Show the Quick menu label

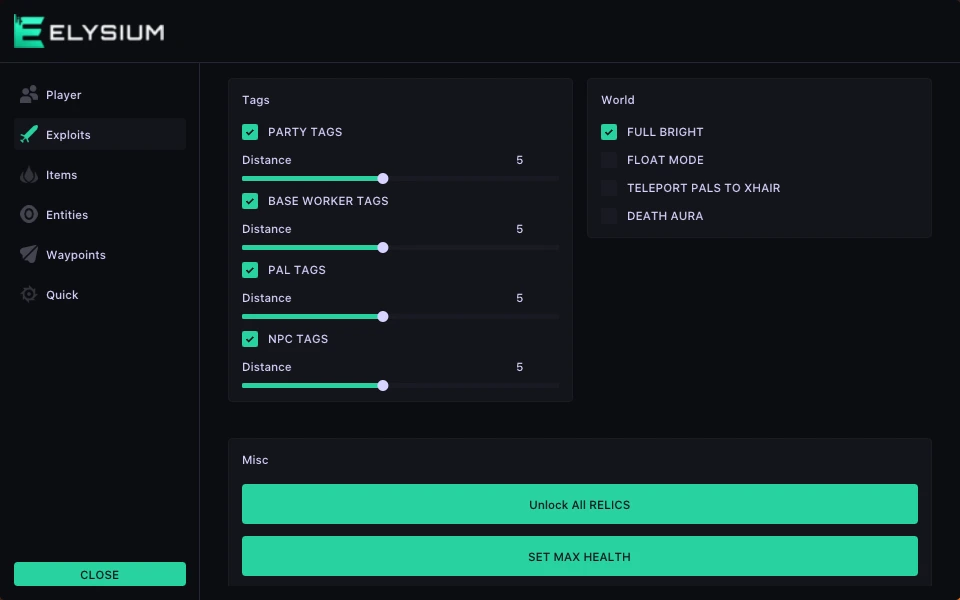pyautogui.click(x=62, y=295)
